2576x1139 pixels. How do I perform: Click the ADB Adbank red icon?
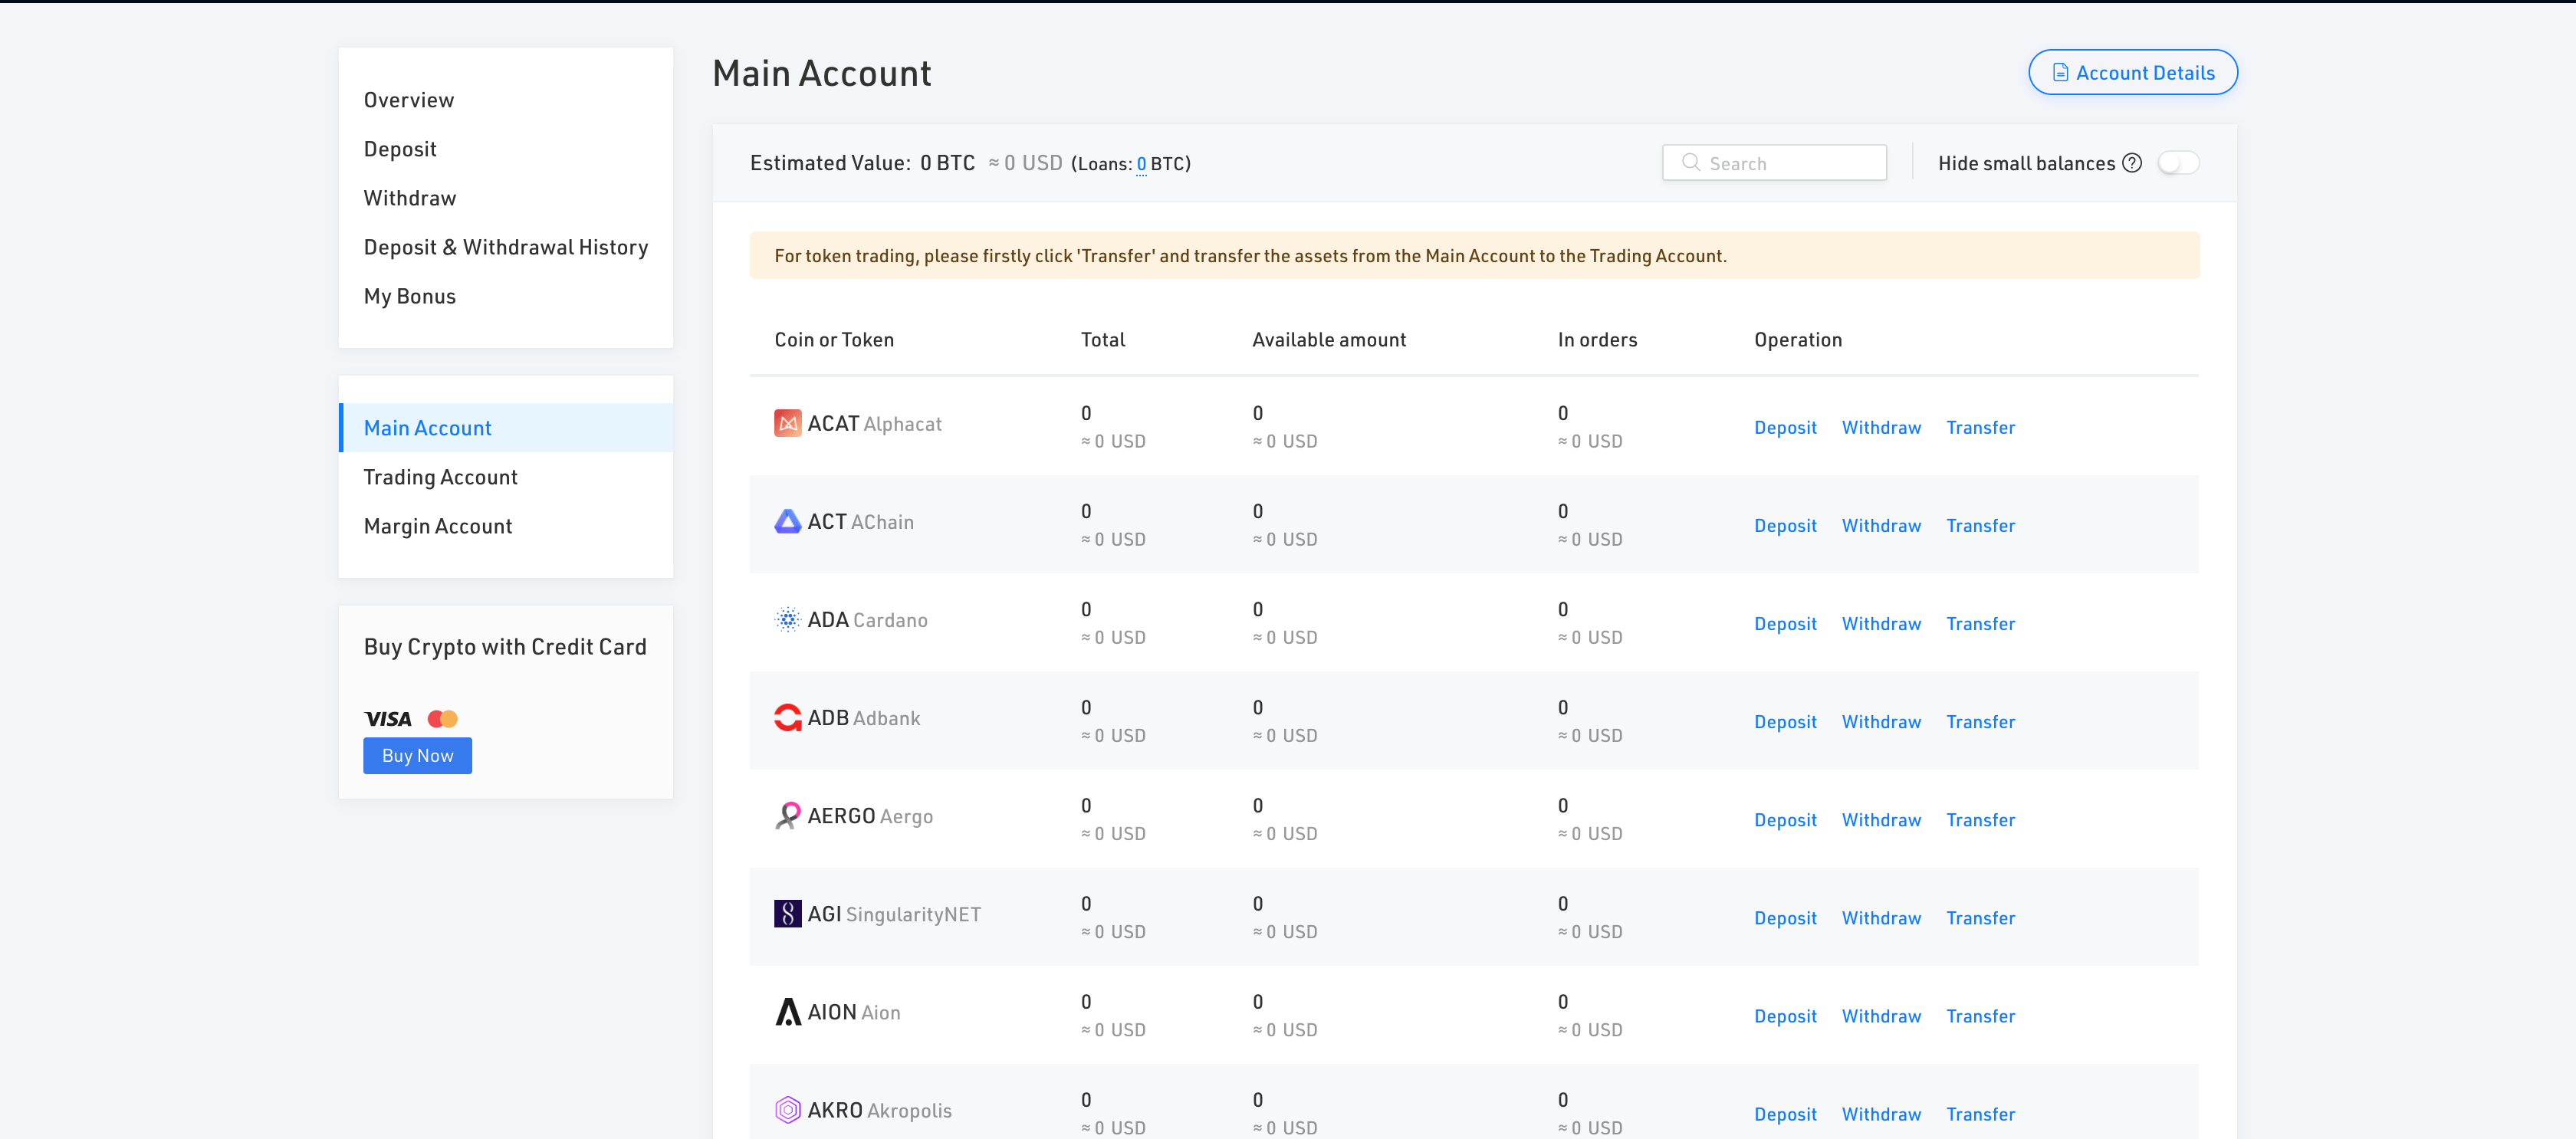tap(787, 718)
